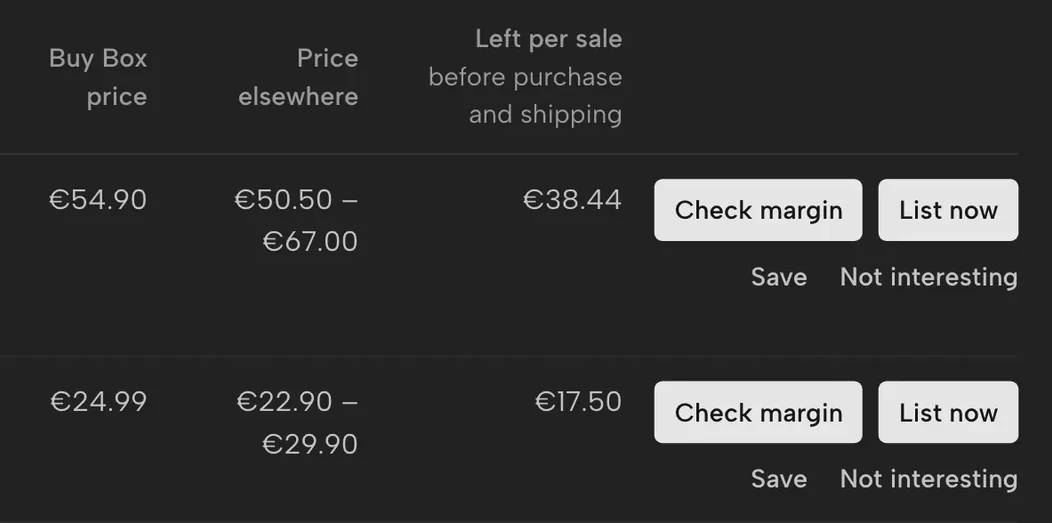
Task: Select the €24.99 Buy Box price cell
Action: [x=98, y=402]
